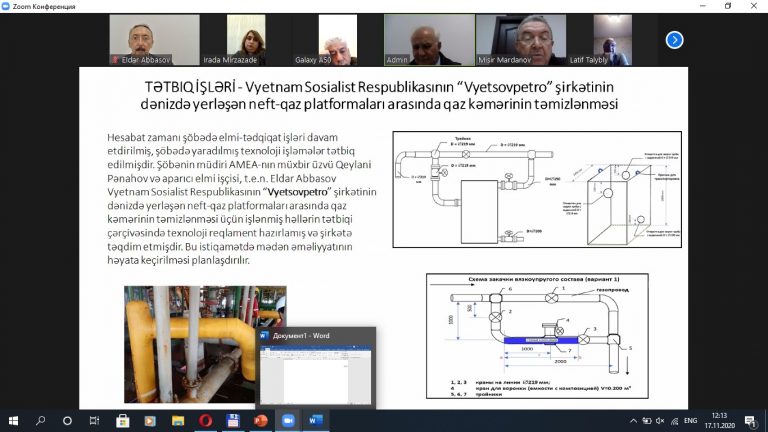Select Eldar Abbasov's video tile
768x432 pixels.
[x=138, y=40]
